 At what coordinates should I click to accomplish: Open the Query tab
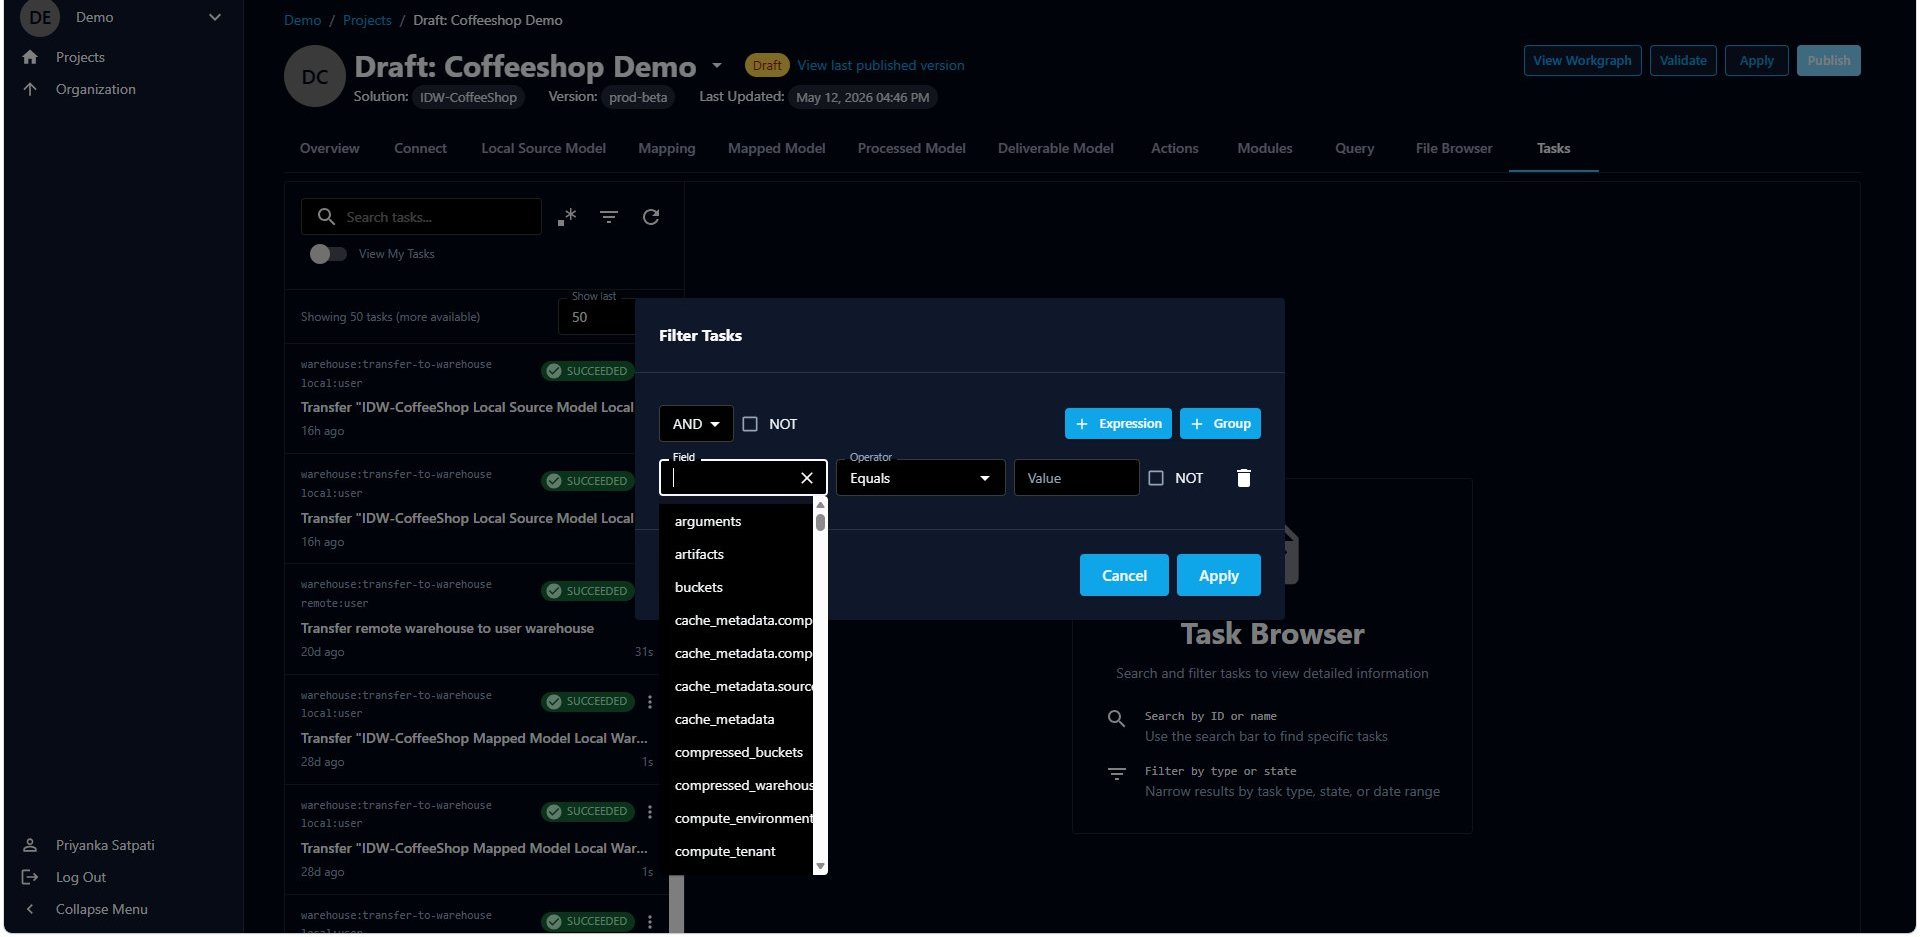click(x=1355, y=148)
